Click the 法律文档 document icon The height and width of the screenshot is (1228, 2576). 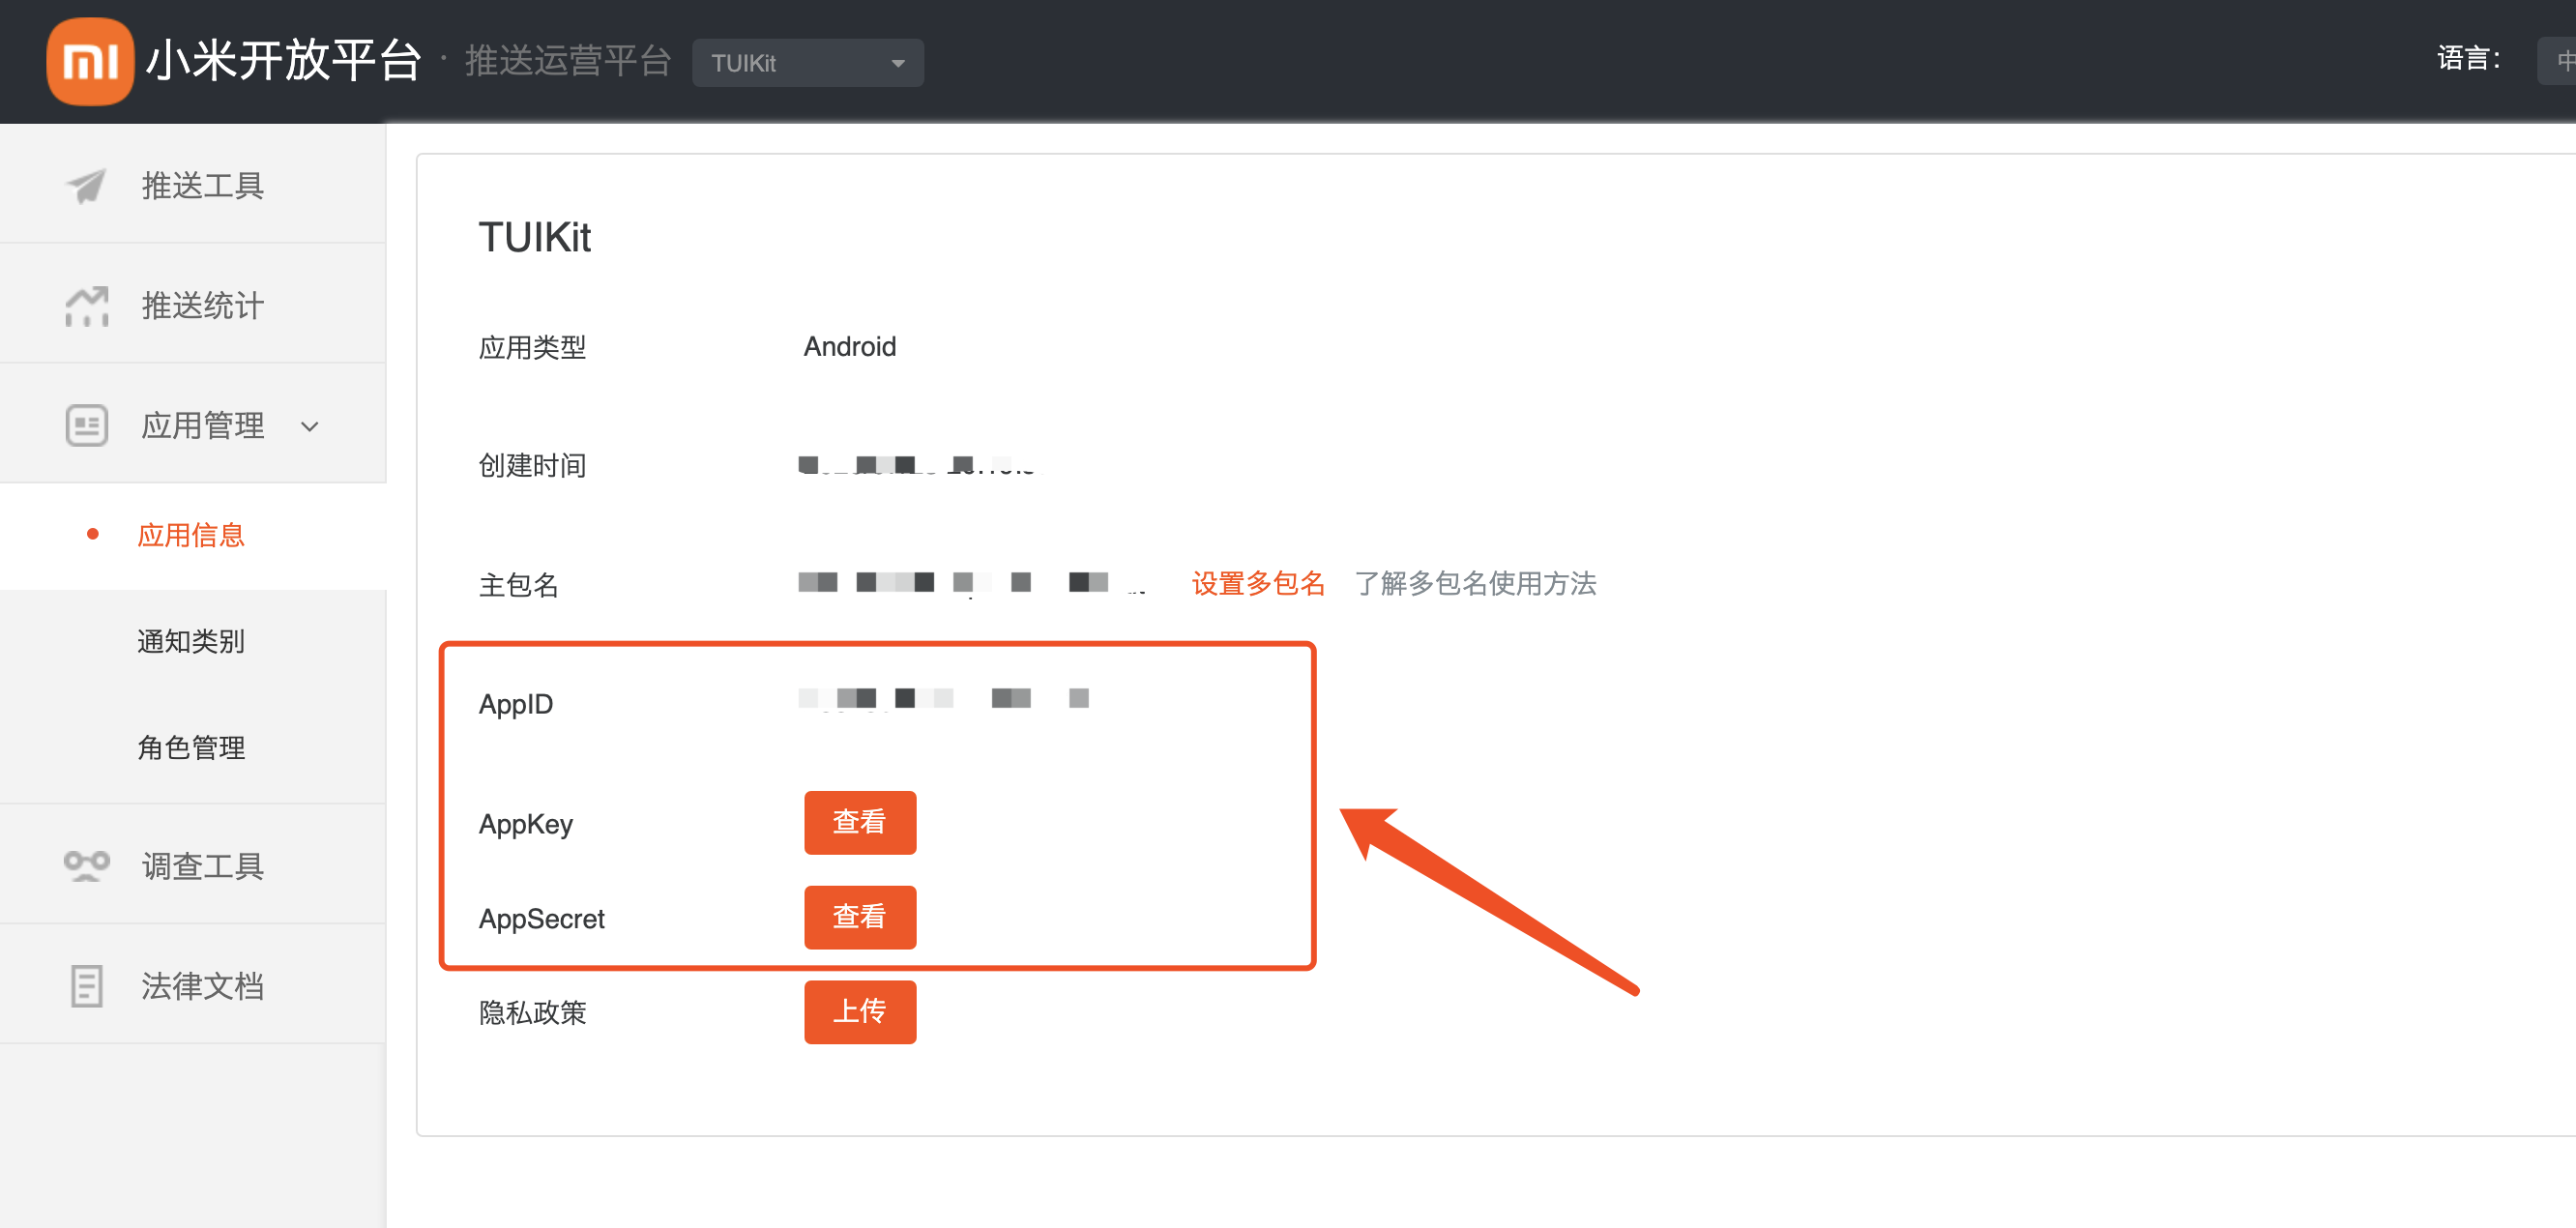86,986
